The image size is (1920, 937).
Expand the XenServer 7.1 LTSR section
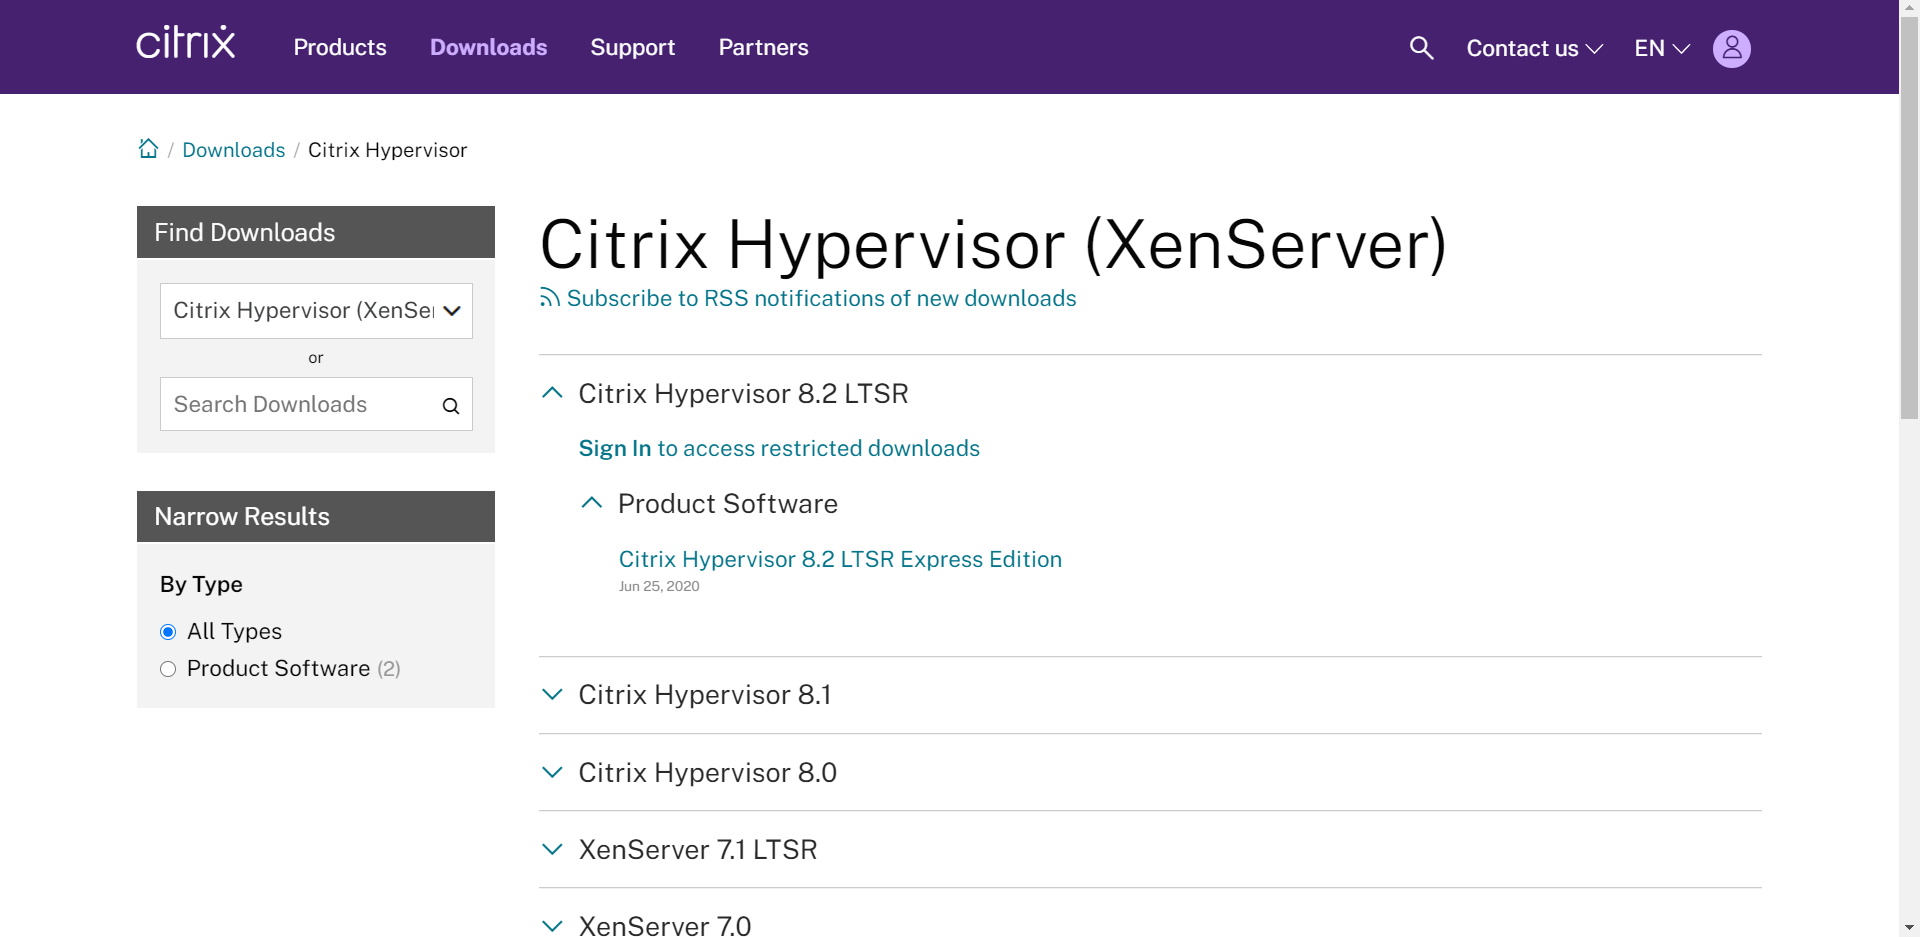(552, 849)
